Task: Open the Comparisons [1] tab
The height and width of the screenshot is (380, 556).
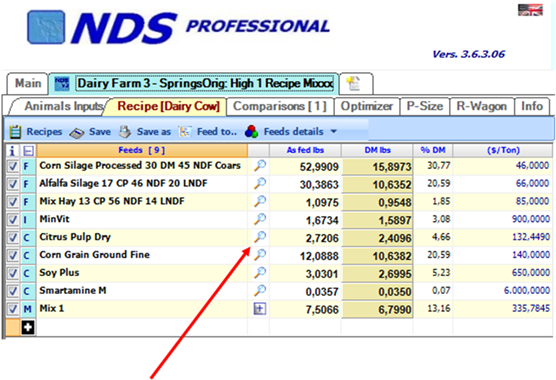Action: point(280,106)
